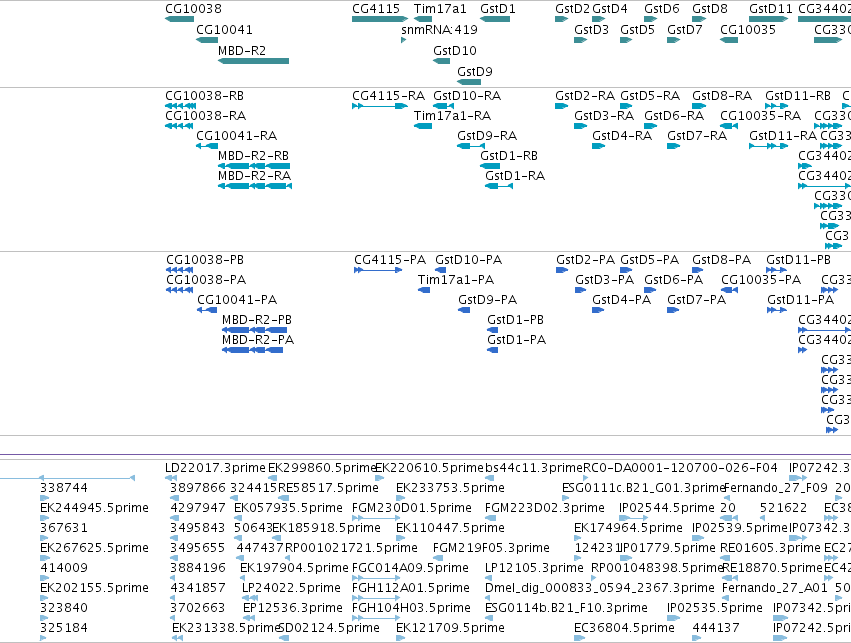851x643 pixels.
Task: Select the GstD3 gene label
Action: 592,30
